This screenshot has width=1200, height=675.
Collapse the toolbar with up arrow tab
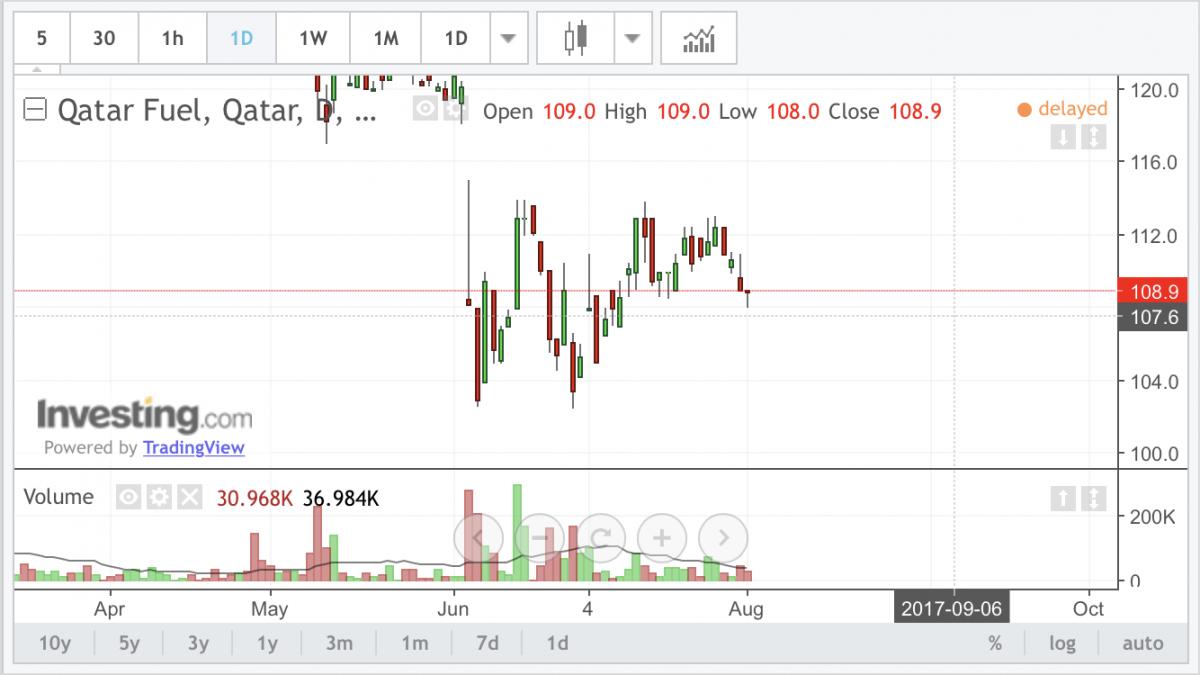click(x=37, y=70)
